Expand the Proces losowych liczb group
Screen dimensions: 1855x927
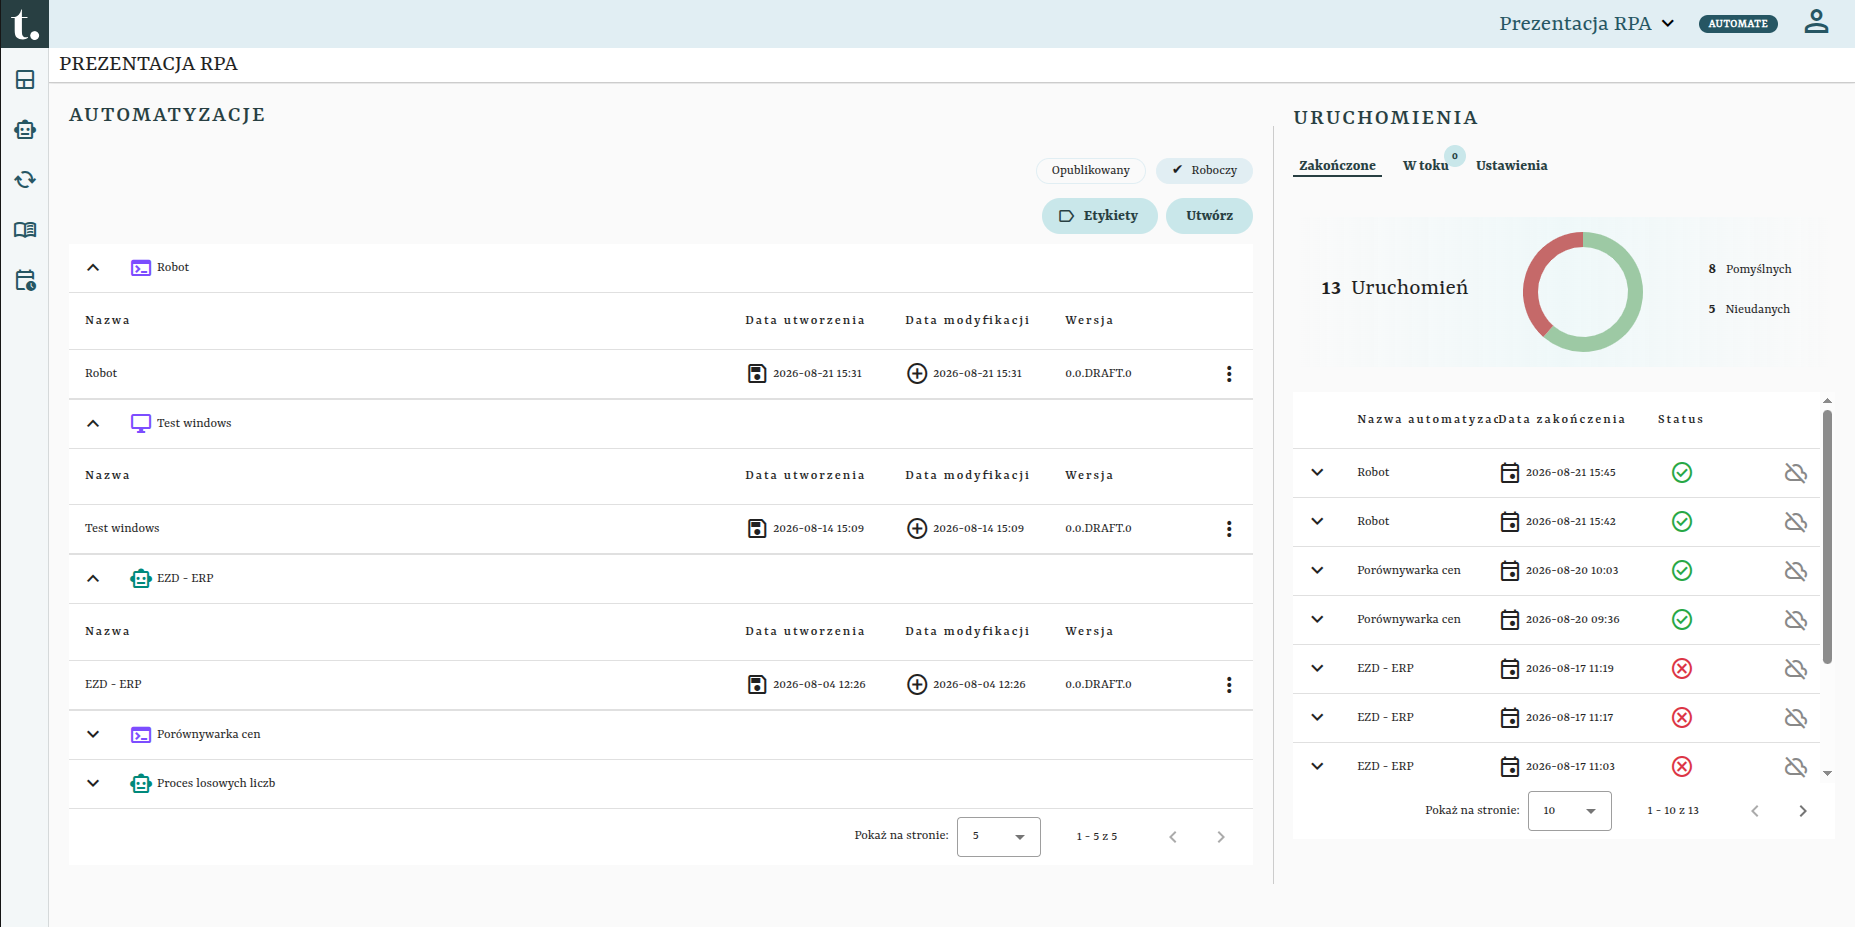coord(93,784)
